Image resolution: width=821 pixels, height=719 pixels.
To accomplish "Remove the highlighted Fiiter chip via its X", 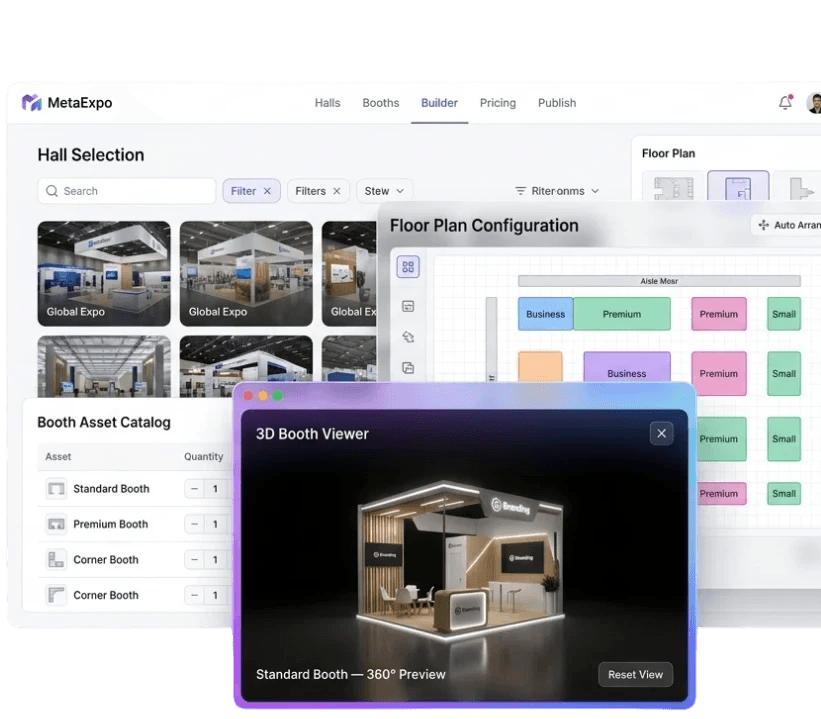I will 267,191.
